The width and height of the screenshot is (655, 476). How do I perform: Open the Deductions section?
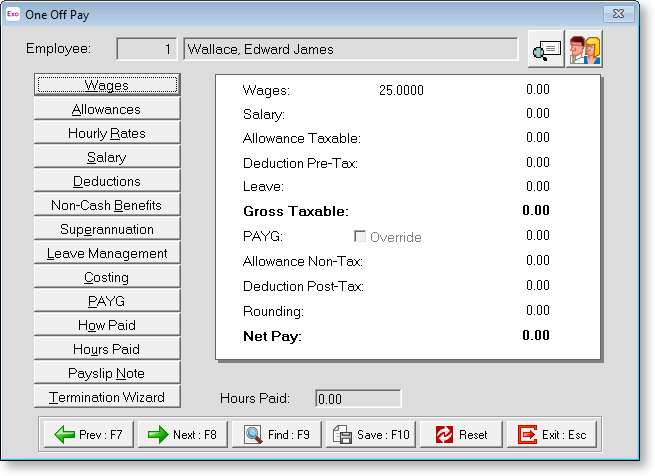pos(106,181)
